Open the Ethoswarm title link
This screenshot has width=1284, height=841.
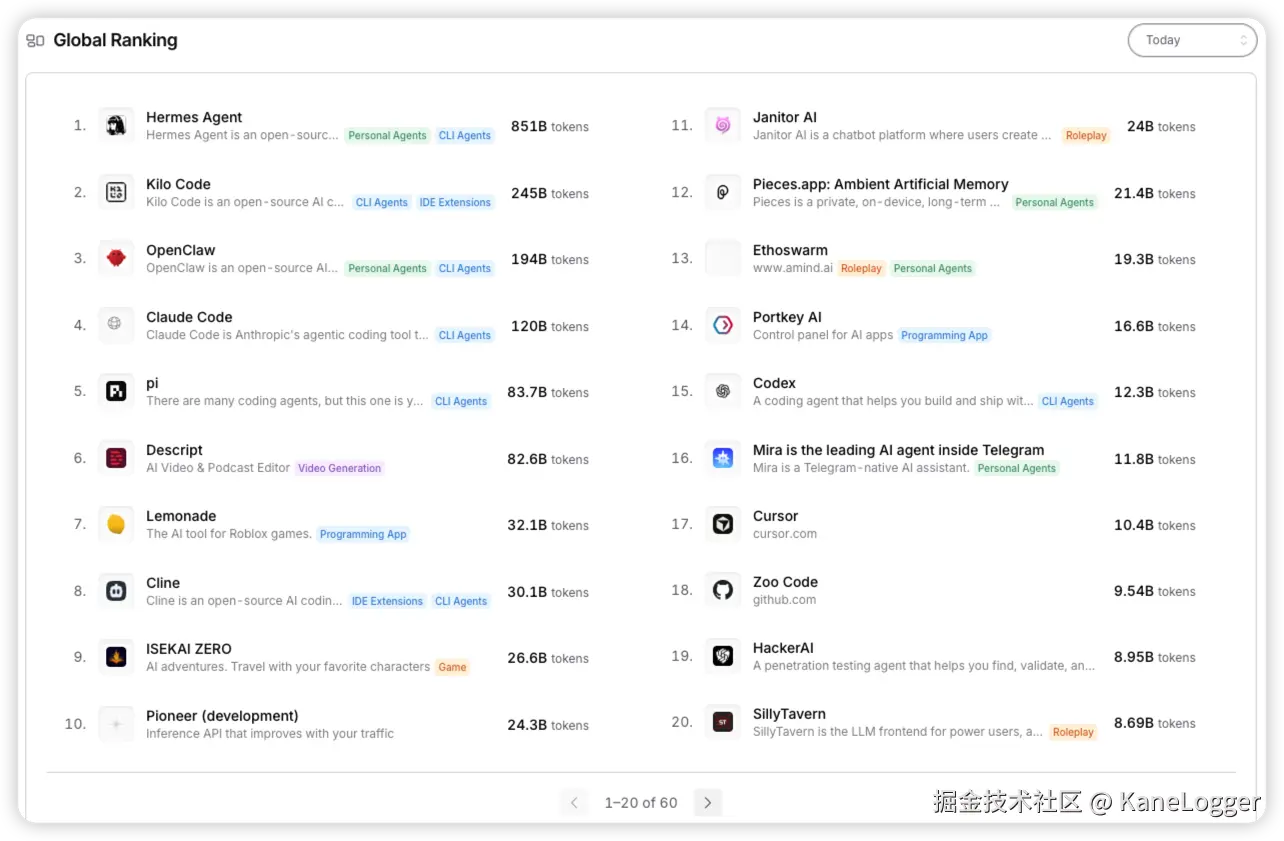tap(790, 250)
